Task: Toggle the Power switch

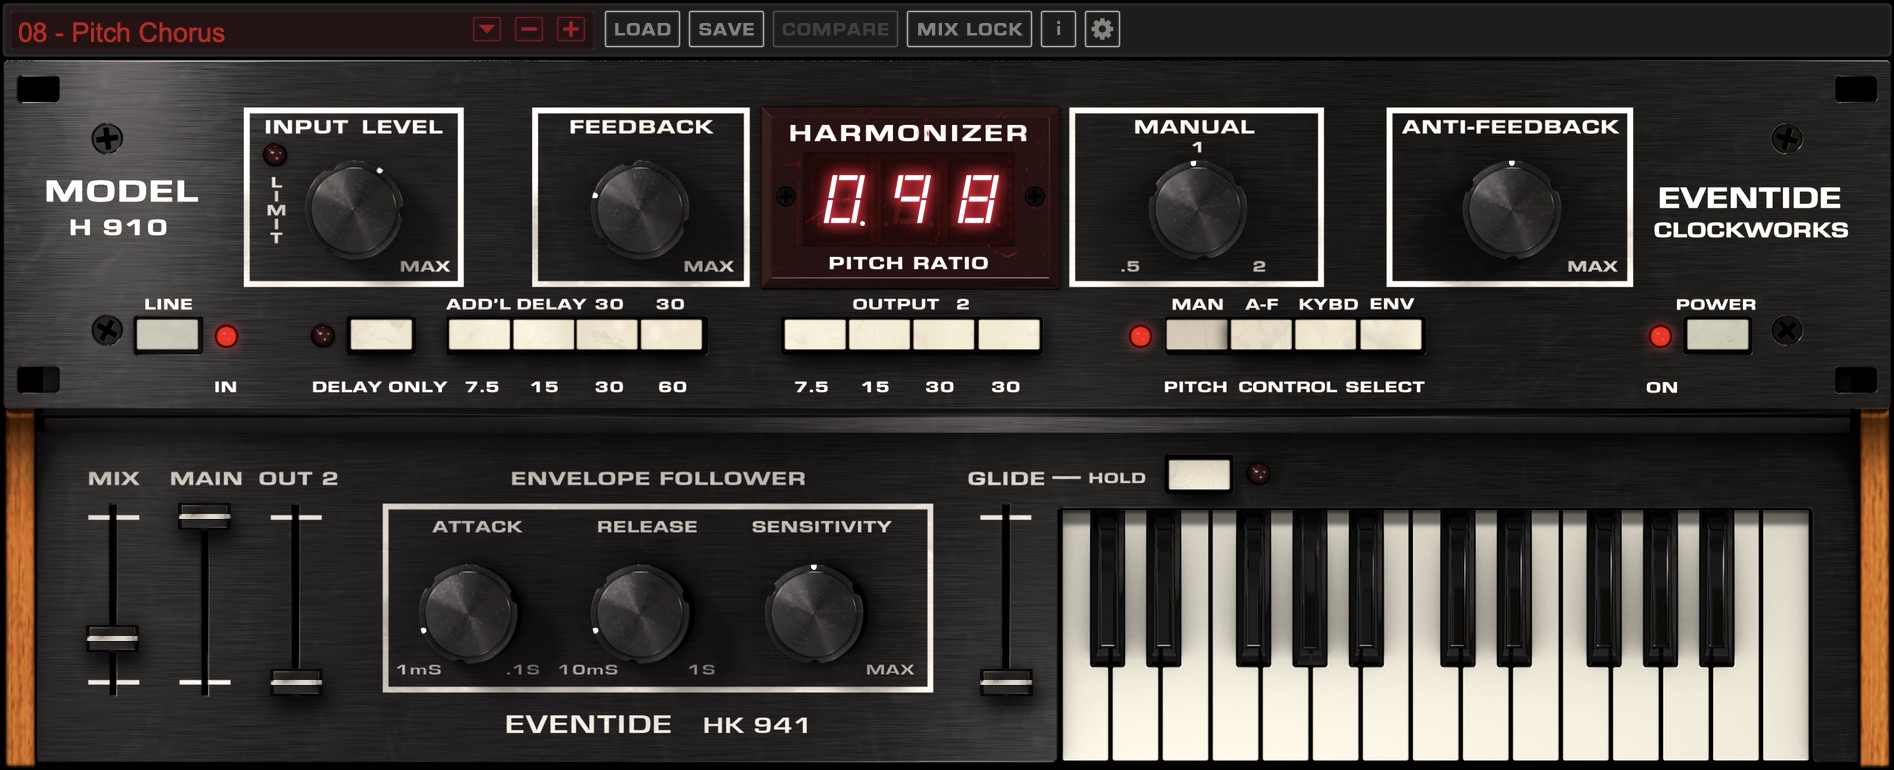Action: tap(1716, 336)
